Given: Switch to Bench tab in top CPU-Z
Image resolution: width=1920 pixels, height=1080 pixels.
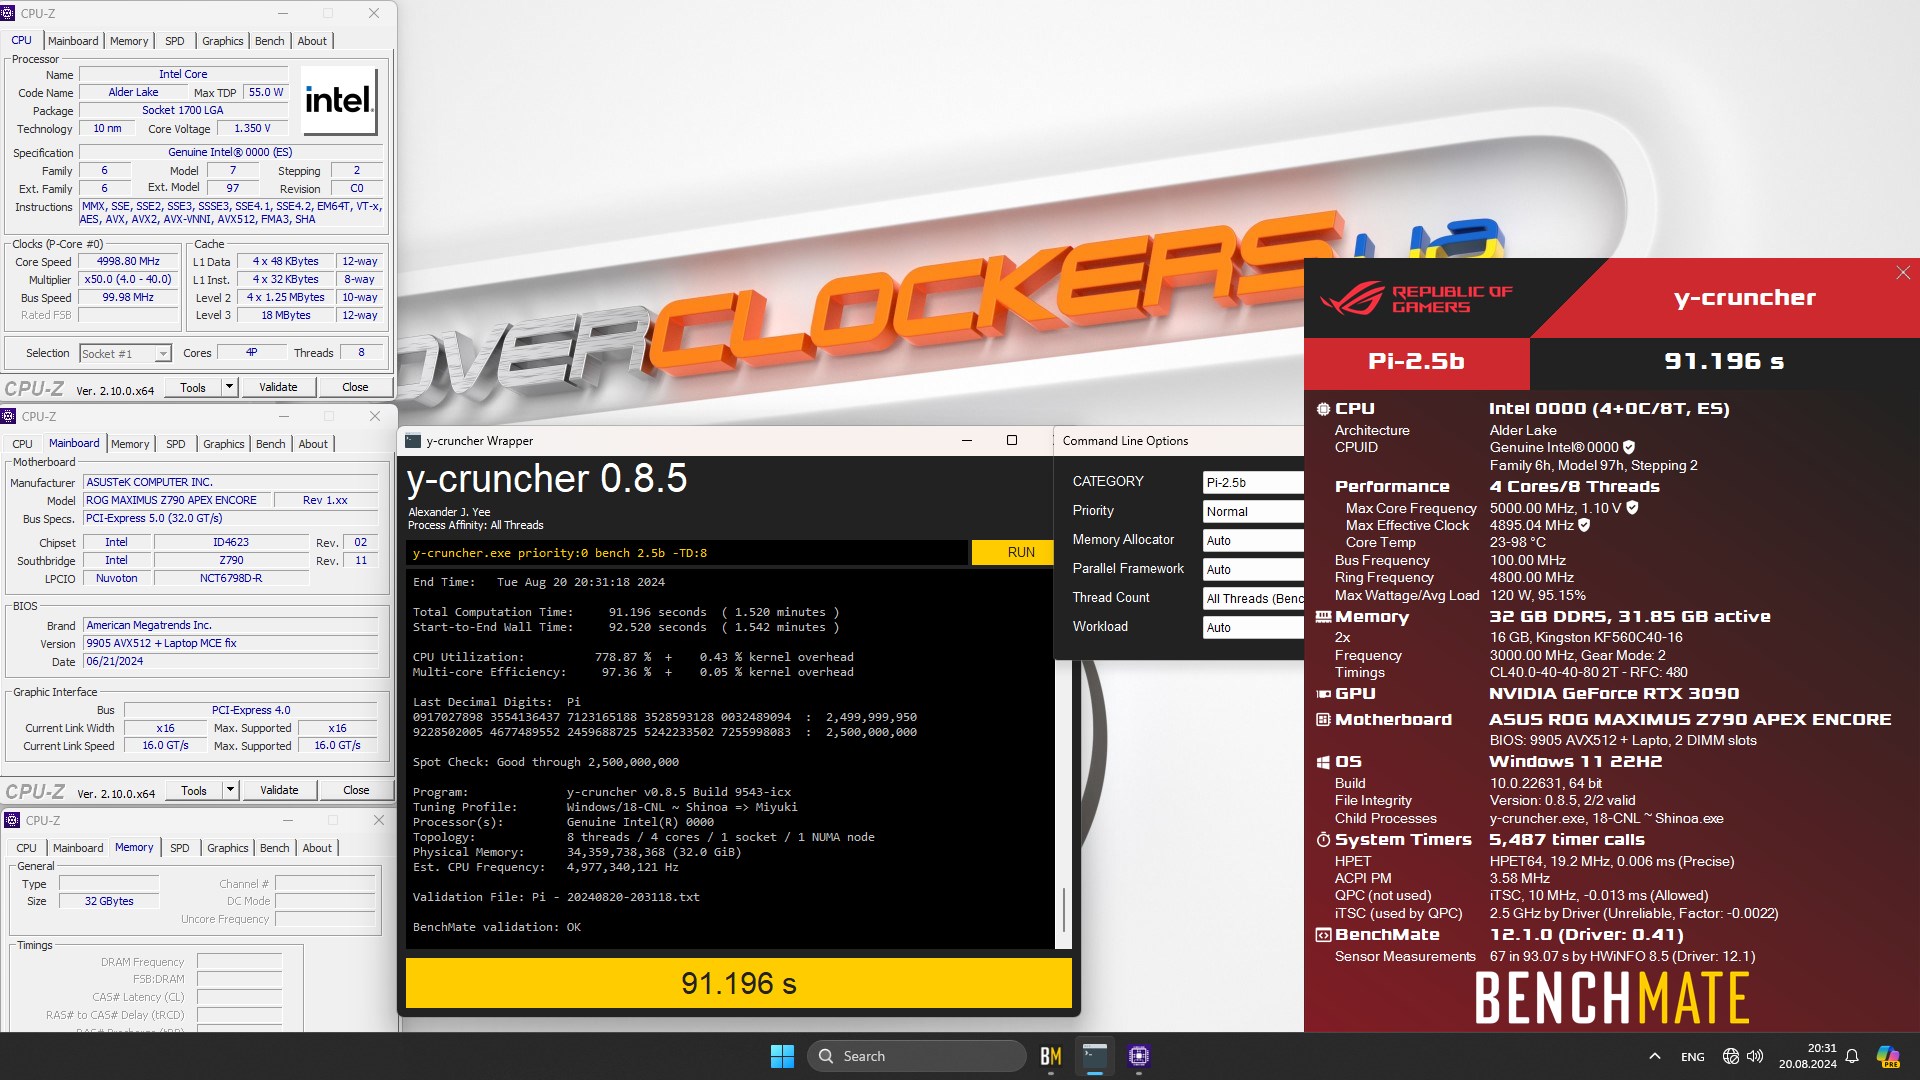Looking at the screenshot, I should click(269, 41).
